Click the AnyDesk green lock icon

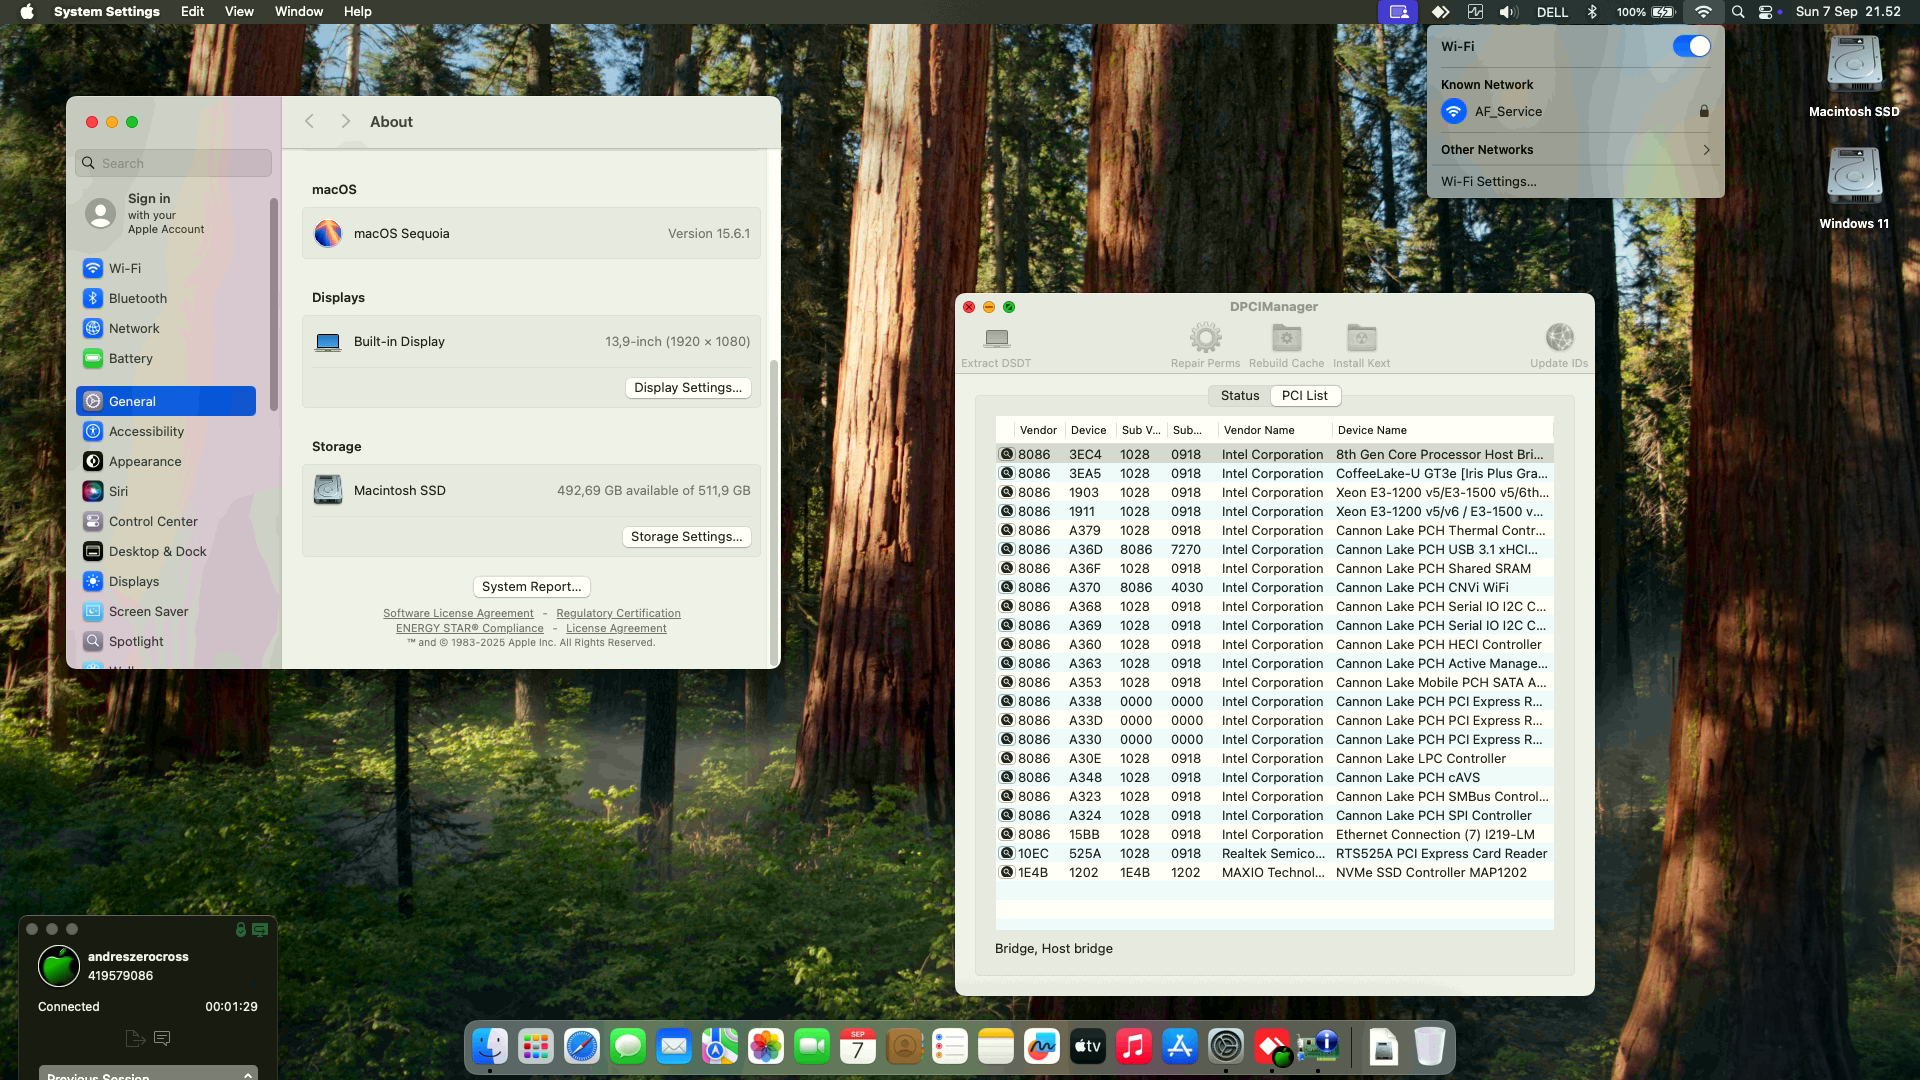240,930
